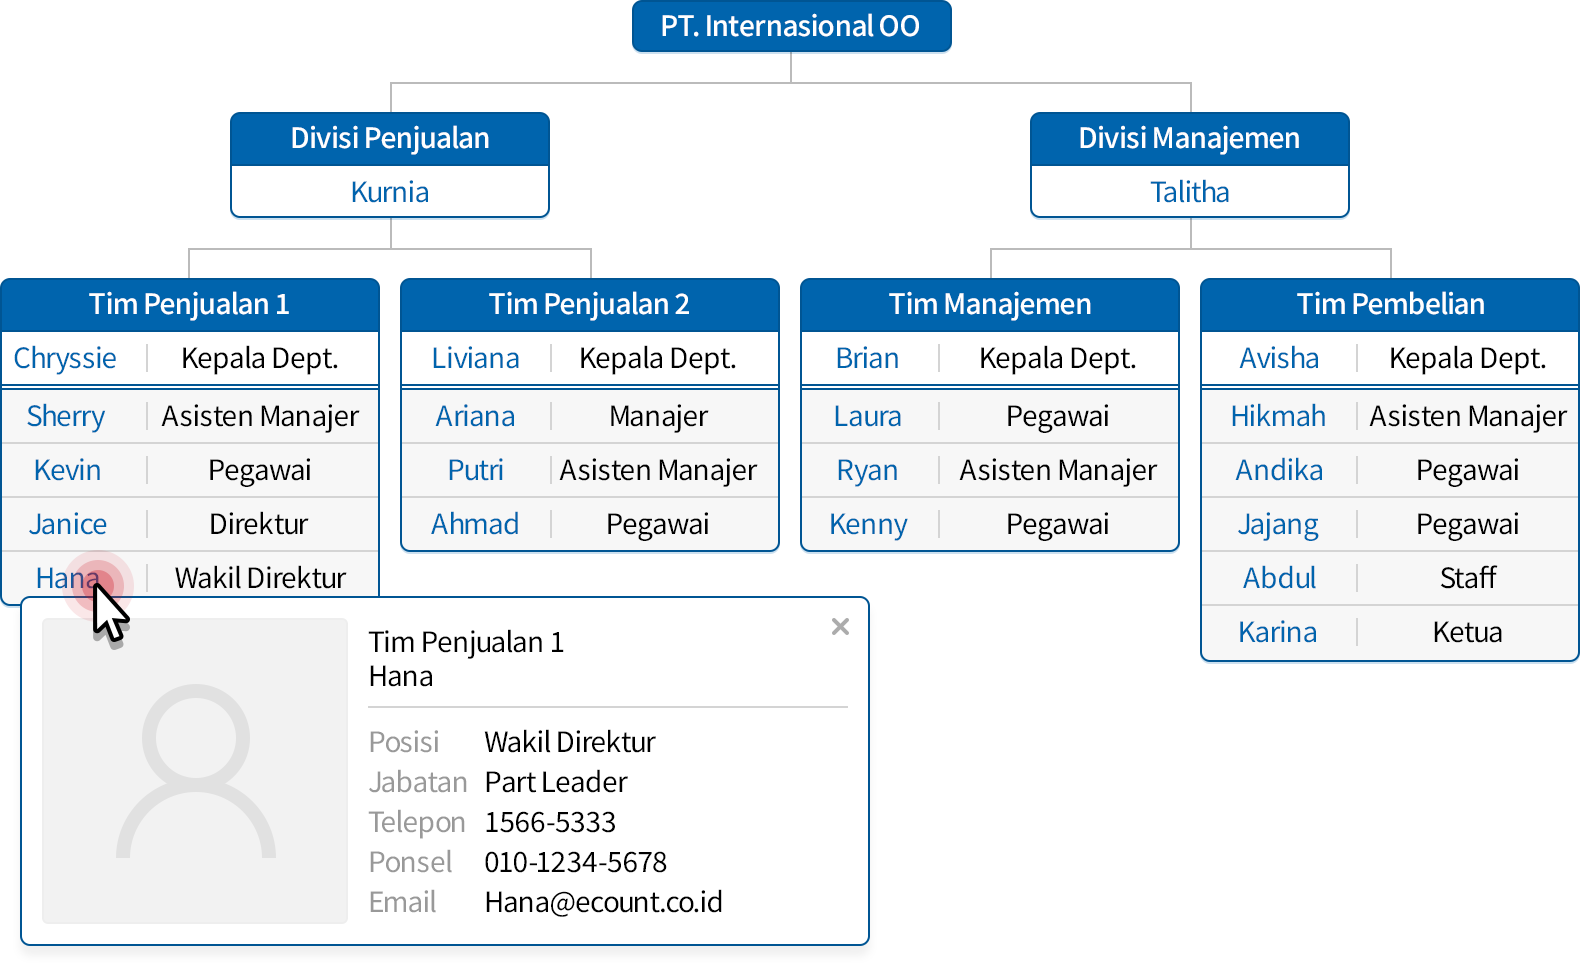Viewport: 1580px width, 963px height.
Task: Open Chryssie's employee details
Action: click(65, 358)
